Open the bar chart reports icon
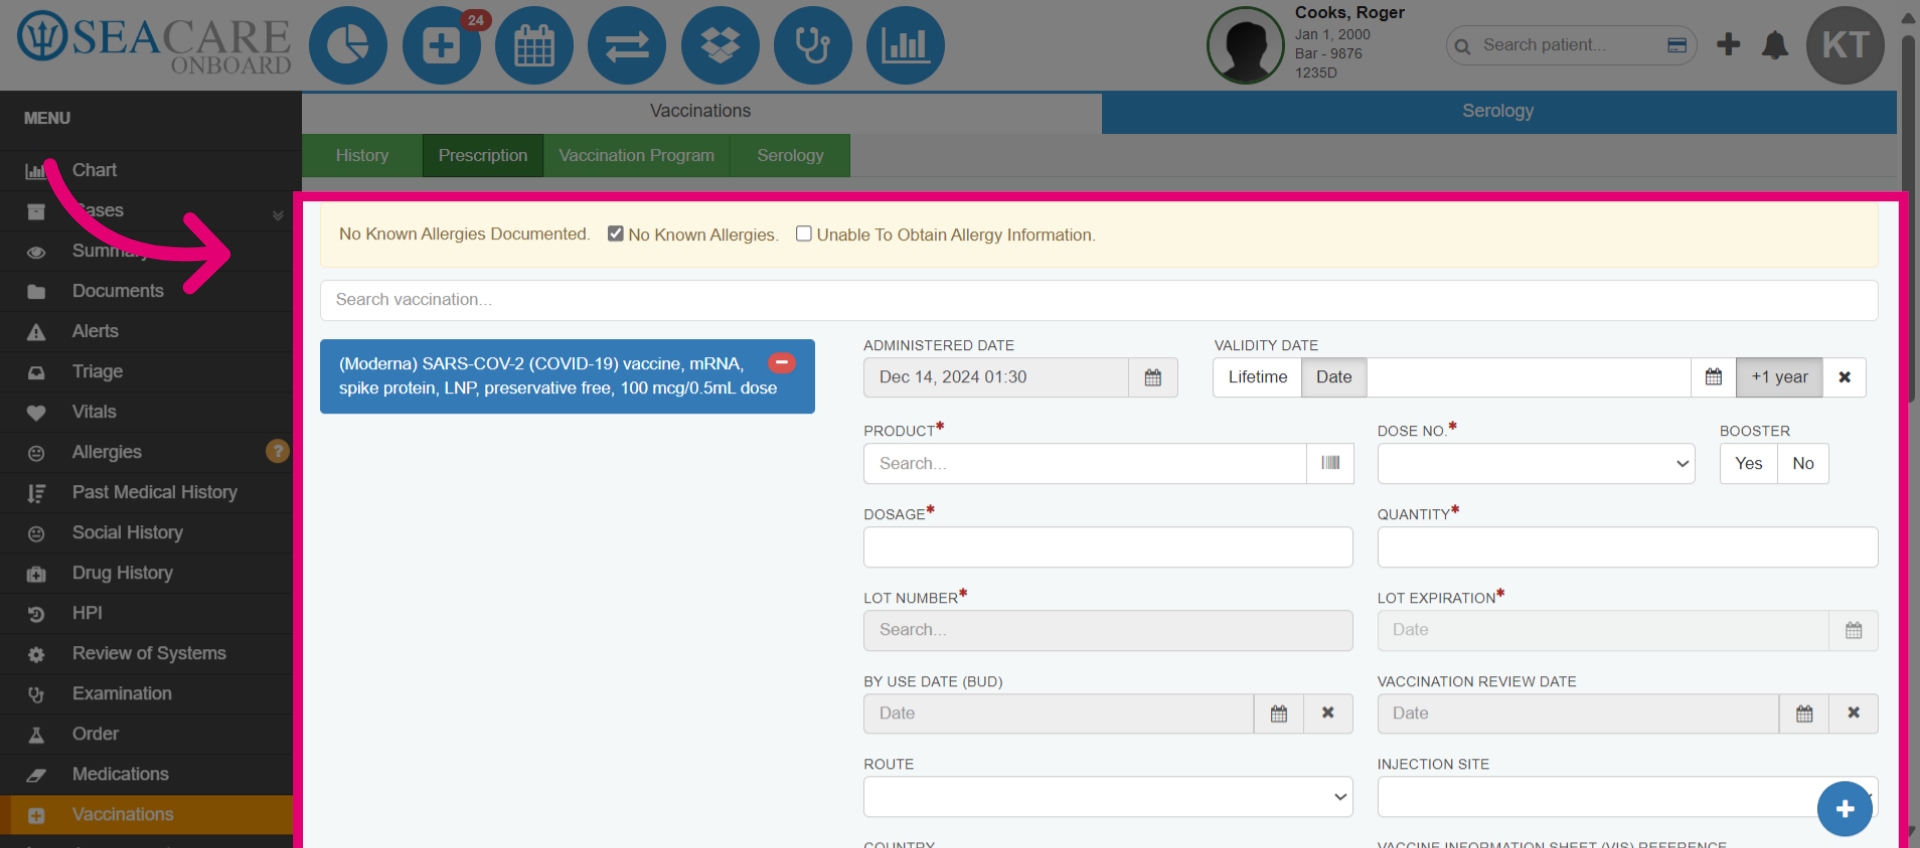Image resolution: width=1920 pixels, height=848 pixels. click(x=905, y=45)
